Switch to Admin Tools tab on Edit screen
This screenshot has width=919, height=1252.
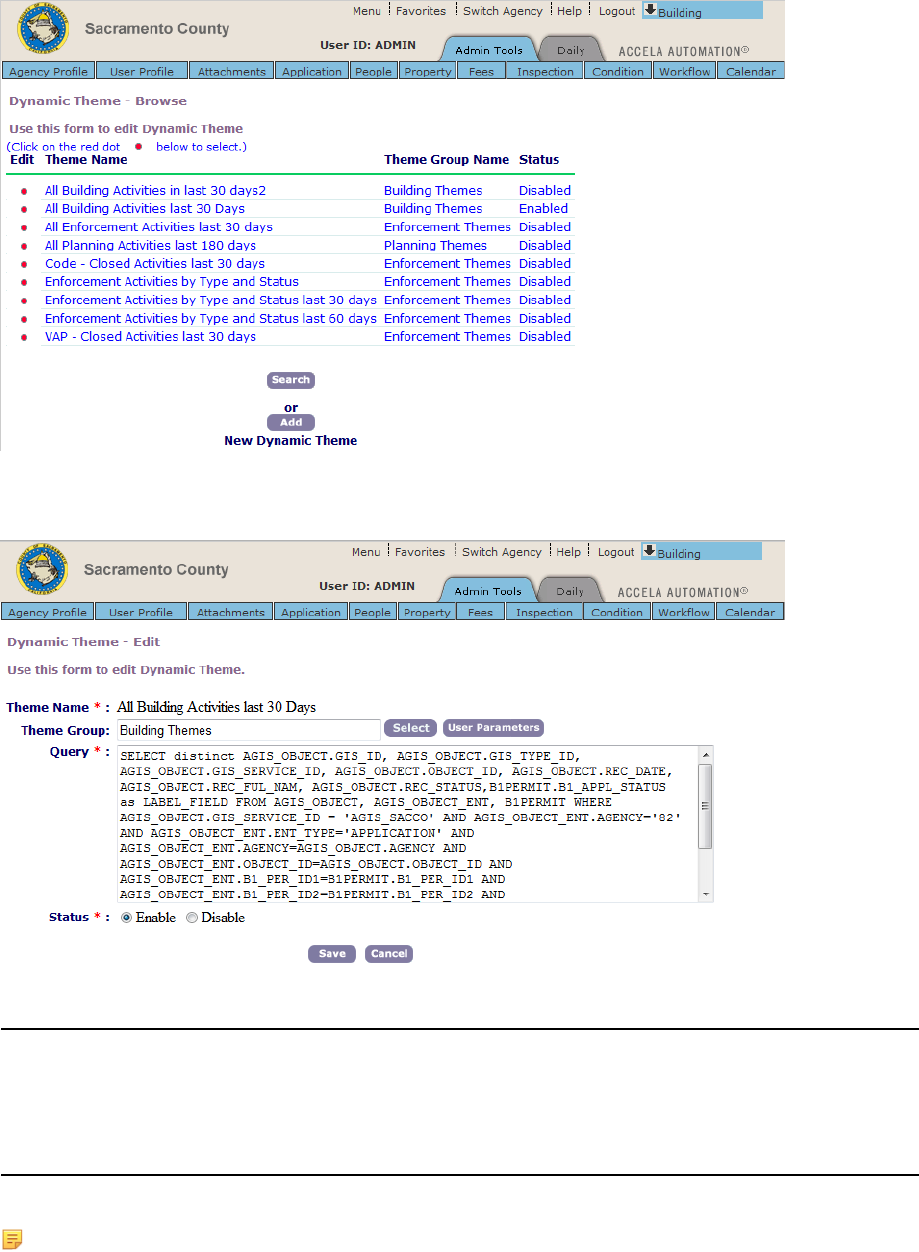click(488, 591)
